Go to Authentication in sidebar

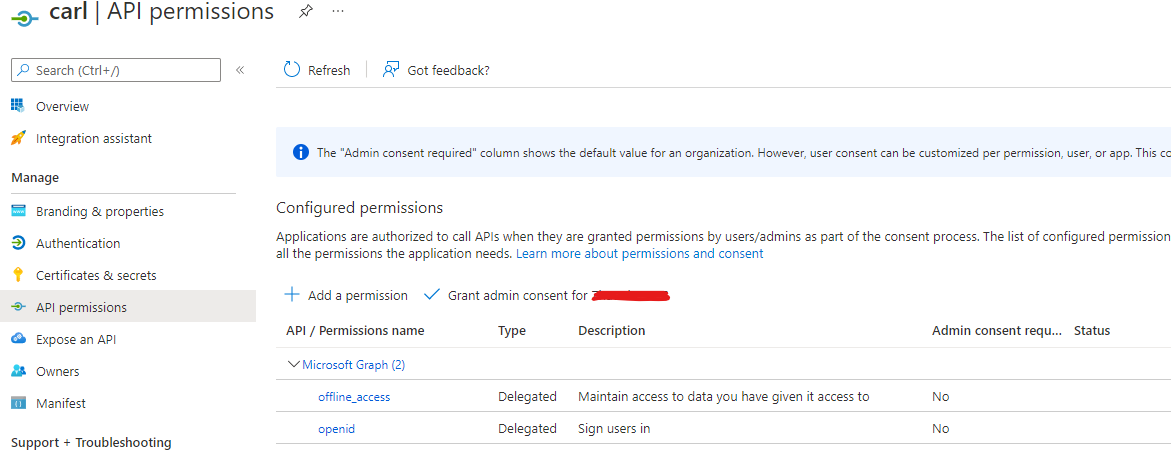pyautogui.click(x=77, y=243)
